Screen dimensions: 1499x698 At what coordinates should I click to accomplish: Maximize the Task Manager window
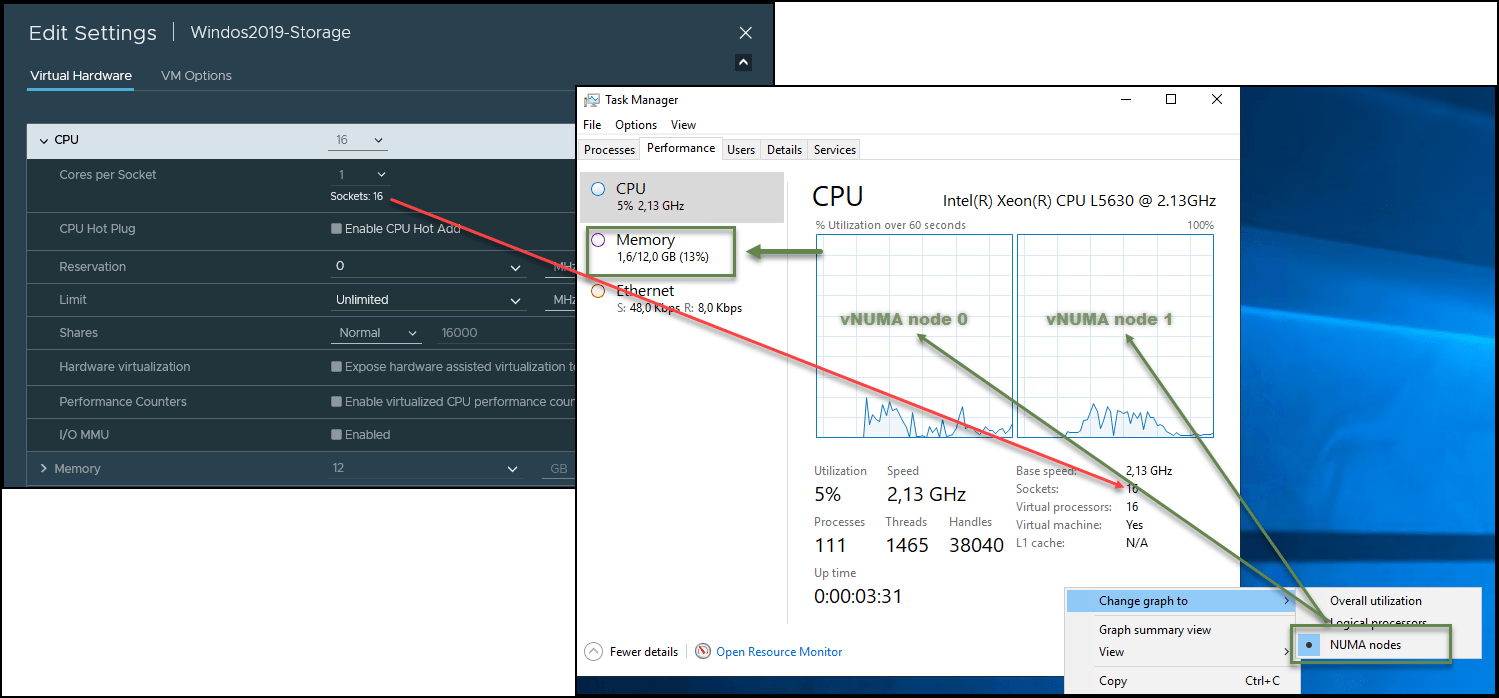coord(1171,99)
